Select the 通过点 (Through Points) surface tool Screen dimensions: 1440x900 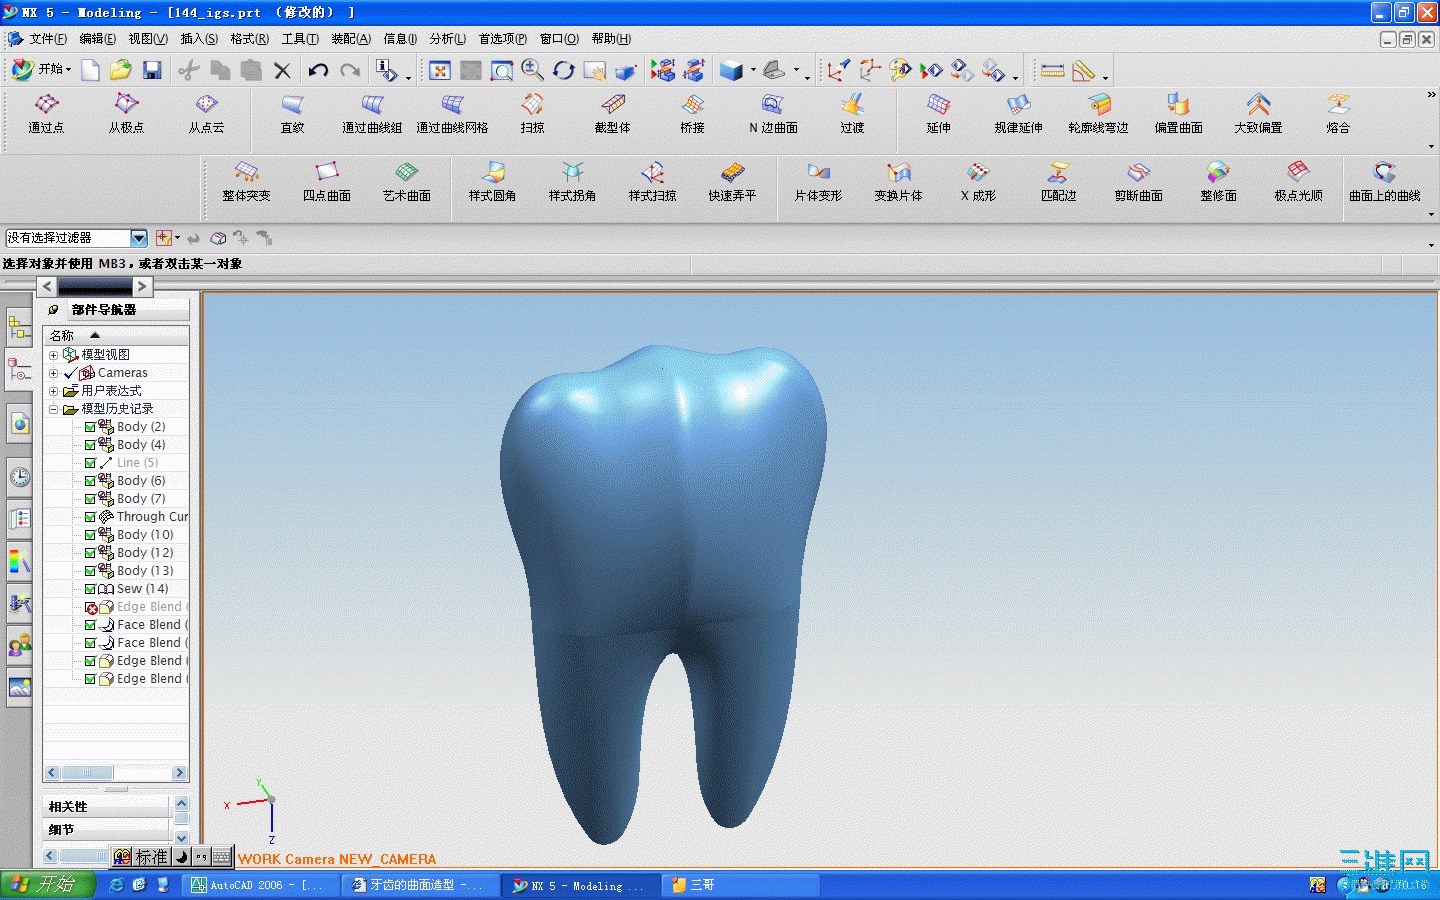[46, 114]
